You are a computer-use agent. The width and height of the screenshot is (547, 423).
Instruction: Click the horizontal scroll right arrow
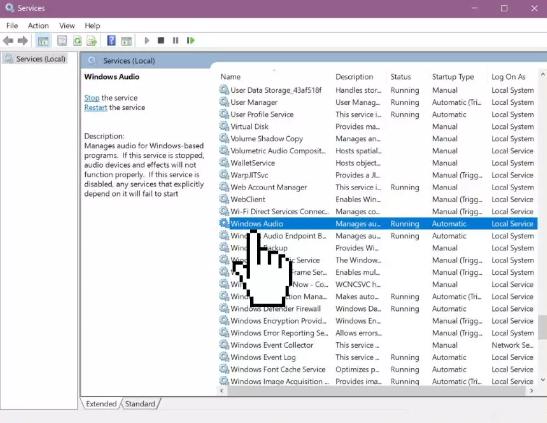(x=531, y=391)
